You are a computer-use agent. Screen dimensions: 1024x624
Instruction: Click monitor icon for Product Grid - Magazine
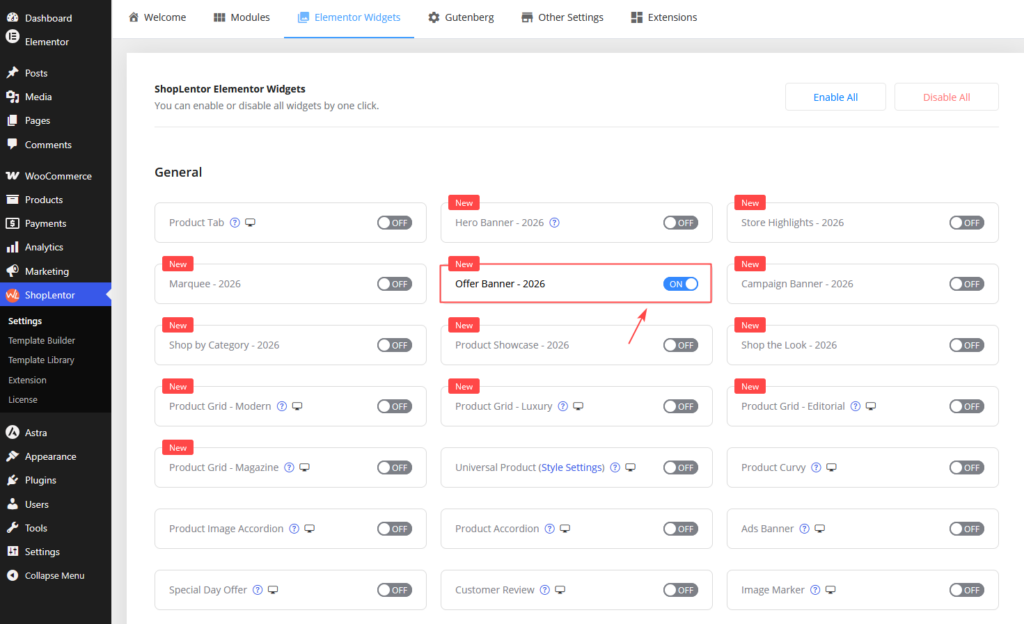(x=304, y=467)
